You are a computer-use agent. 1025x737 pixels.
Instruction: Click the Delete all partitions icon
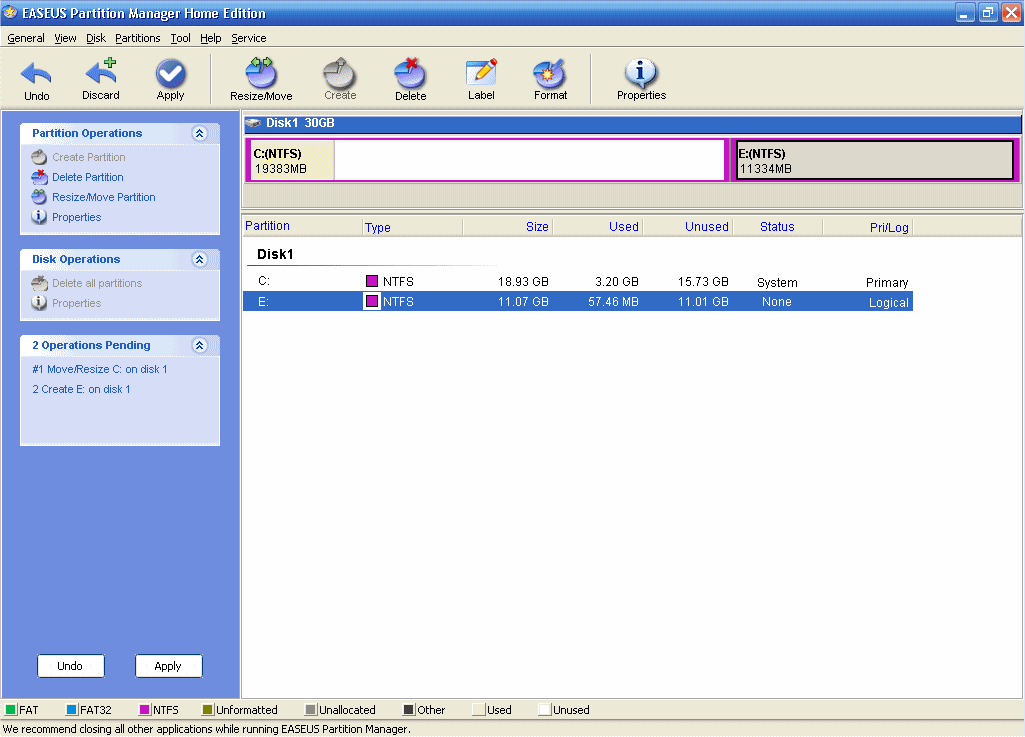(39, 283)
